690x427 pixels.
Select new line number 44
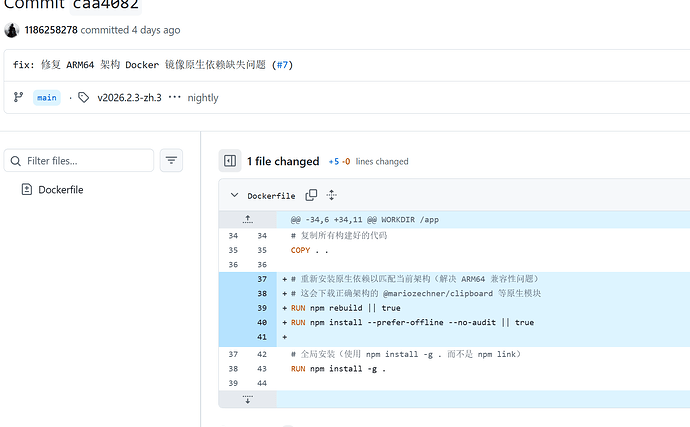pos(262,383)
